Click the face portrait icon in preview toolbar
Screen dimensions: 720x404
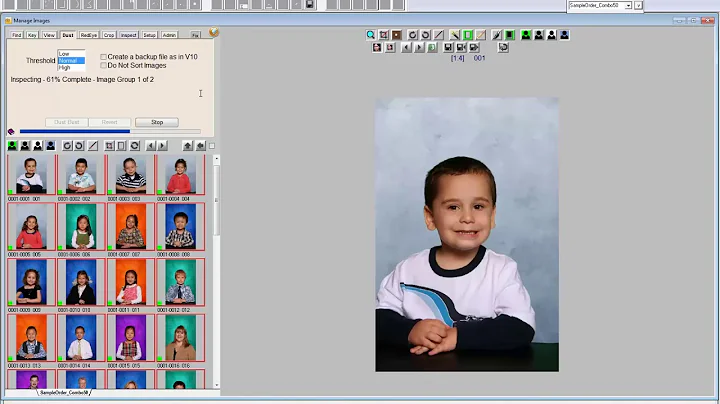[x=377, y=47]
